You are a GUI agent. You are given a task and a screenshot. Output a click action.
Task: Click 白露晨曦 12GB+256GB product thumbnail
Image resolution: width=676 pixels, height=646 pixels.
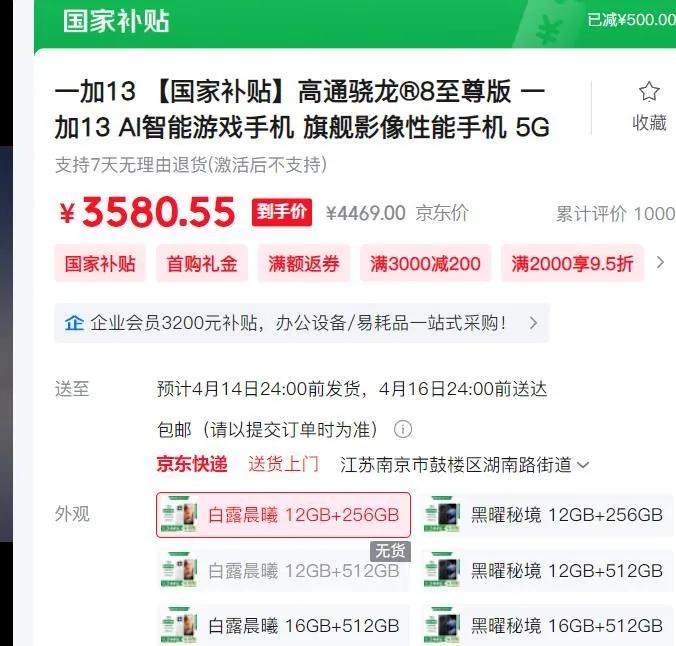pos(179,515)
